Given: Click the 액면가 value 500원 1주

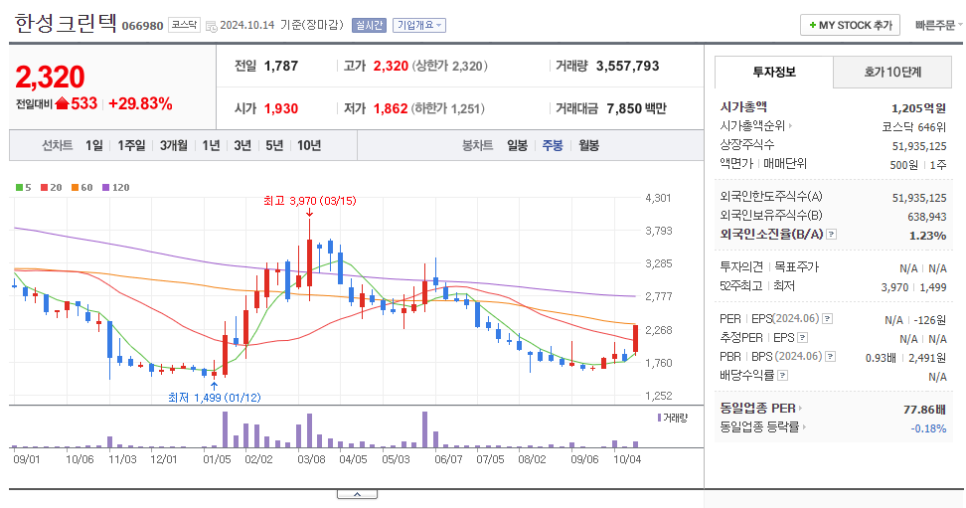Looking at the screenshot, I should pos(918,164).
